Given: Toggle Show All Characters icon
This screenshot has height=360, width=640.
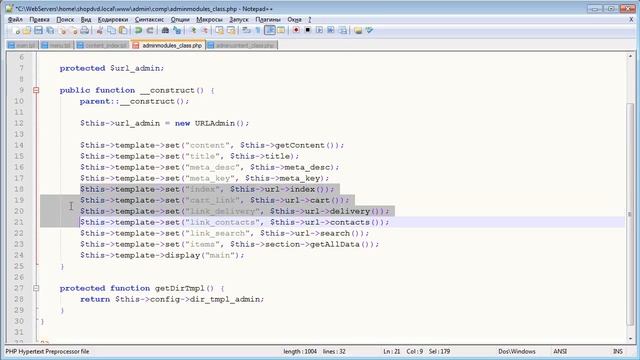Looking at the screenshot, I should tap(258, 31).
